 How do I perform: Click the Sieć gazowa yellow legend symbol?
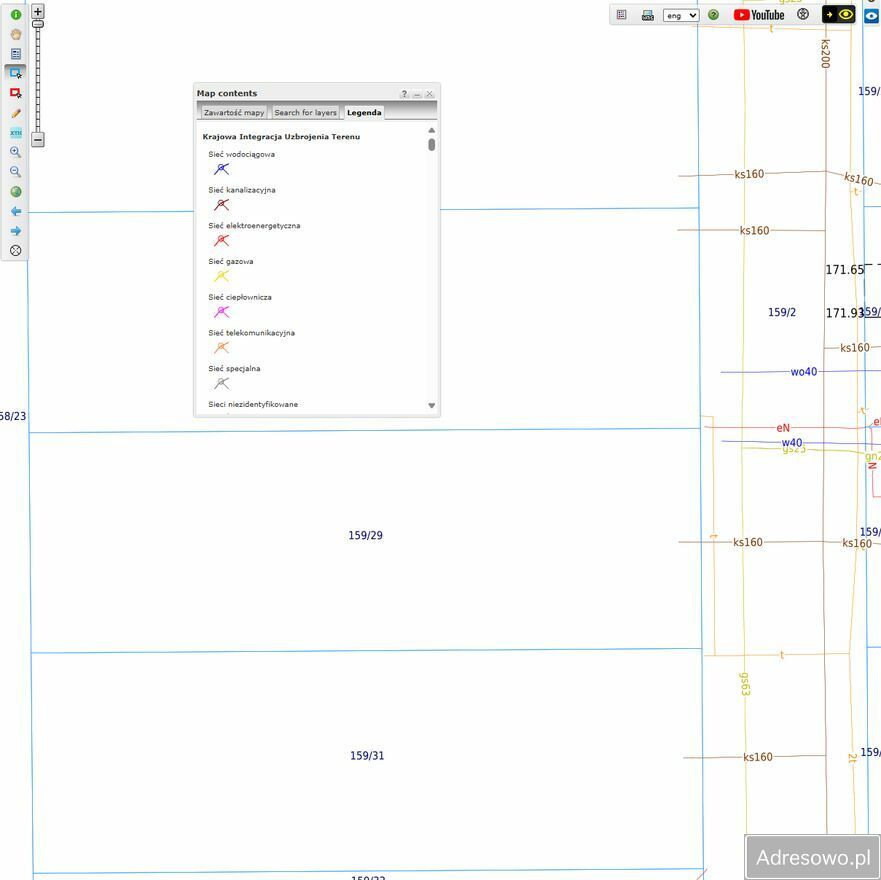click(x=221, y=276)
